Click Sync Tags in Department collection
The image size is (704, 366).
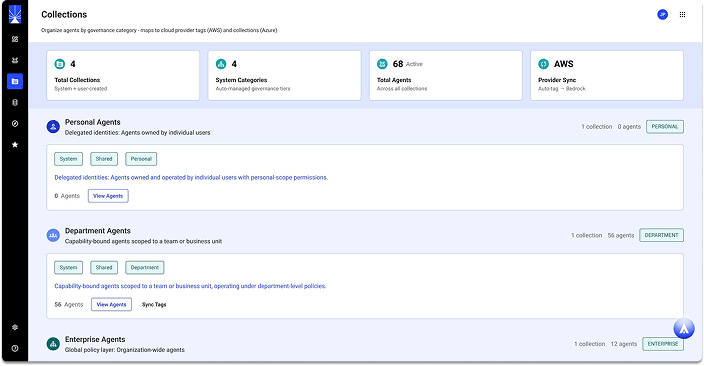[154, 304]
